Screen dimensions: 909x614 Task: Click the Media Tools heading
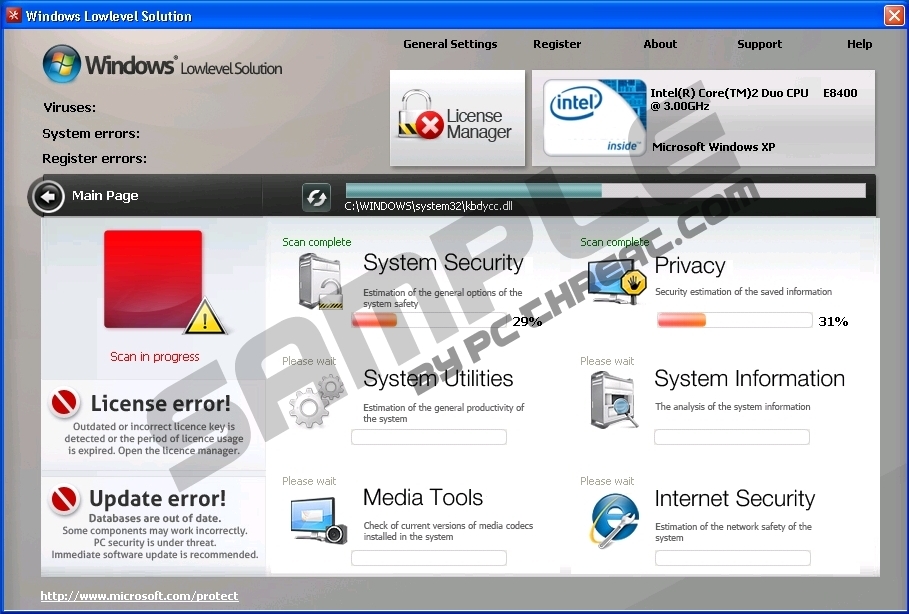click(x=423, y=497)
